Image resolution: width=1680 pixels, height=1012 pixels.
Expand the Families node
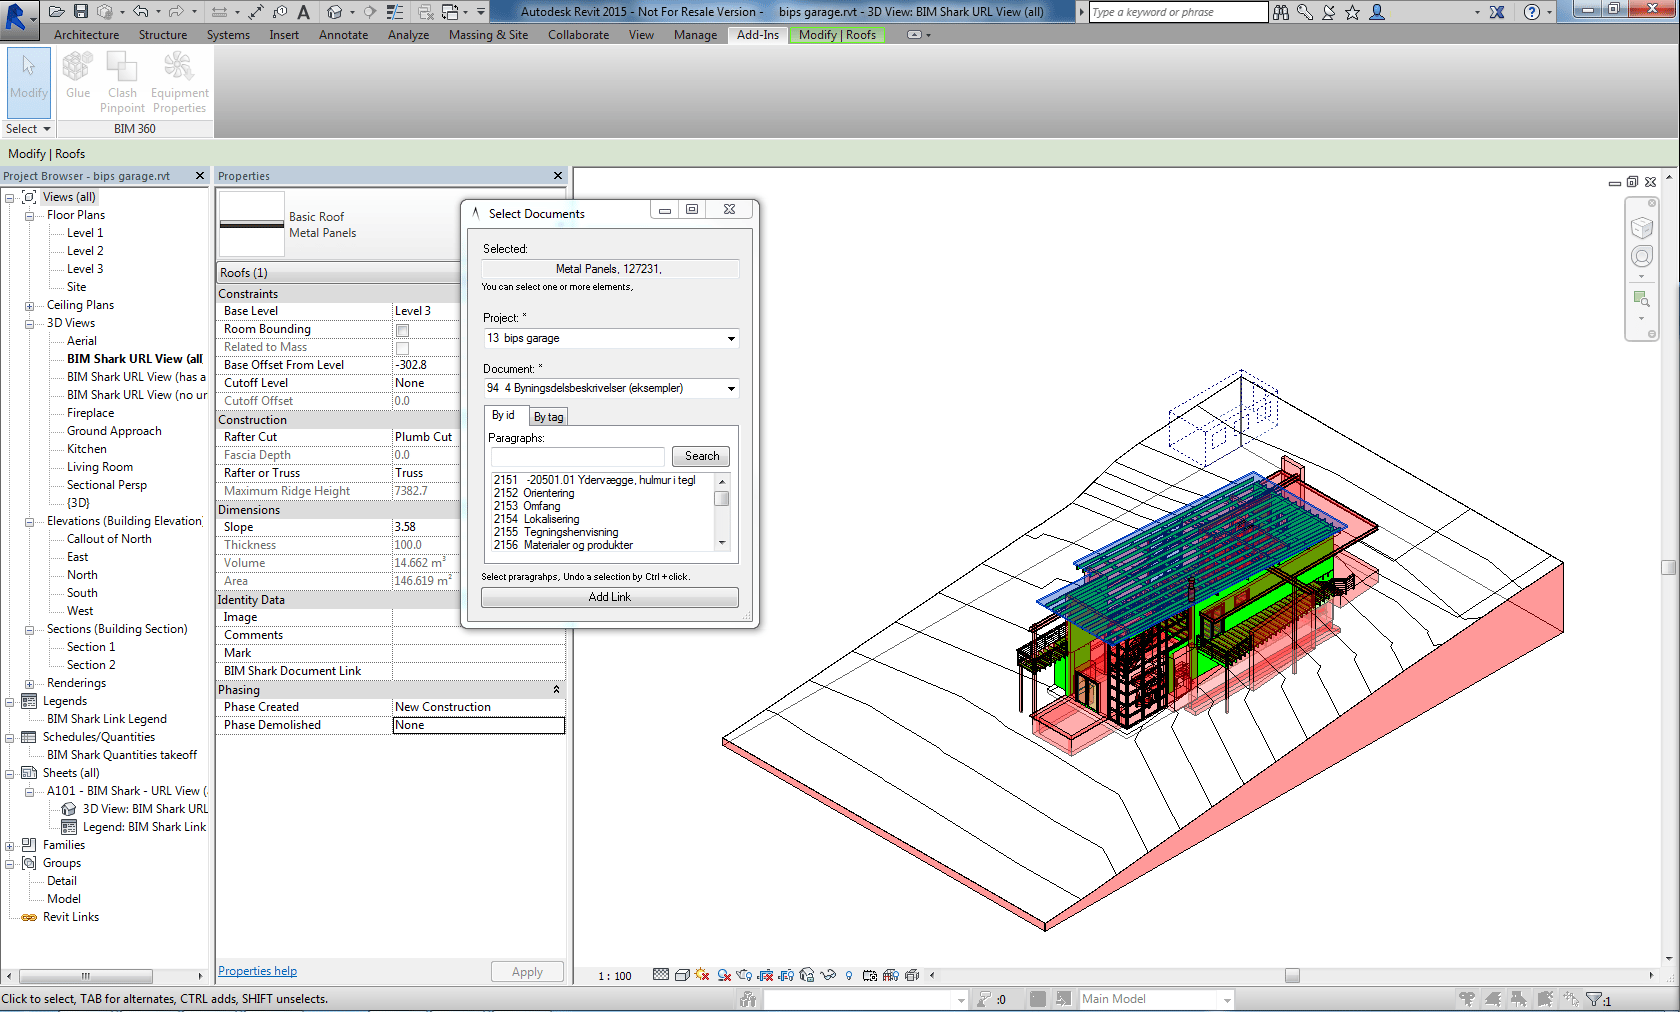9,845
